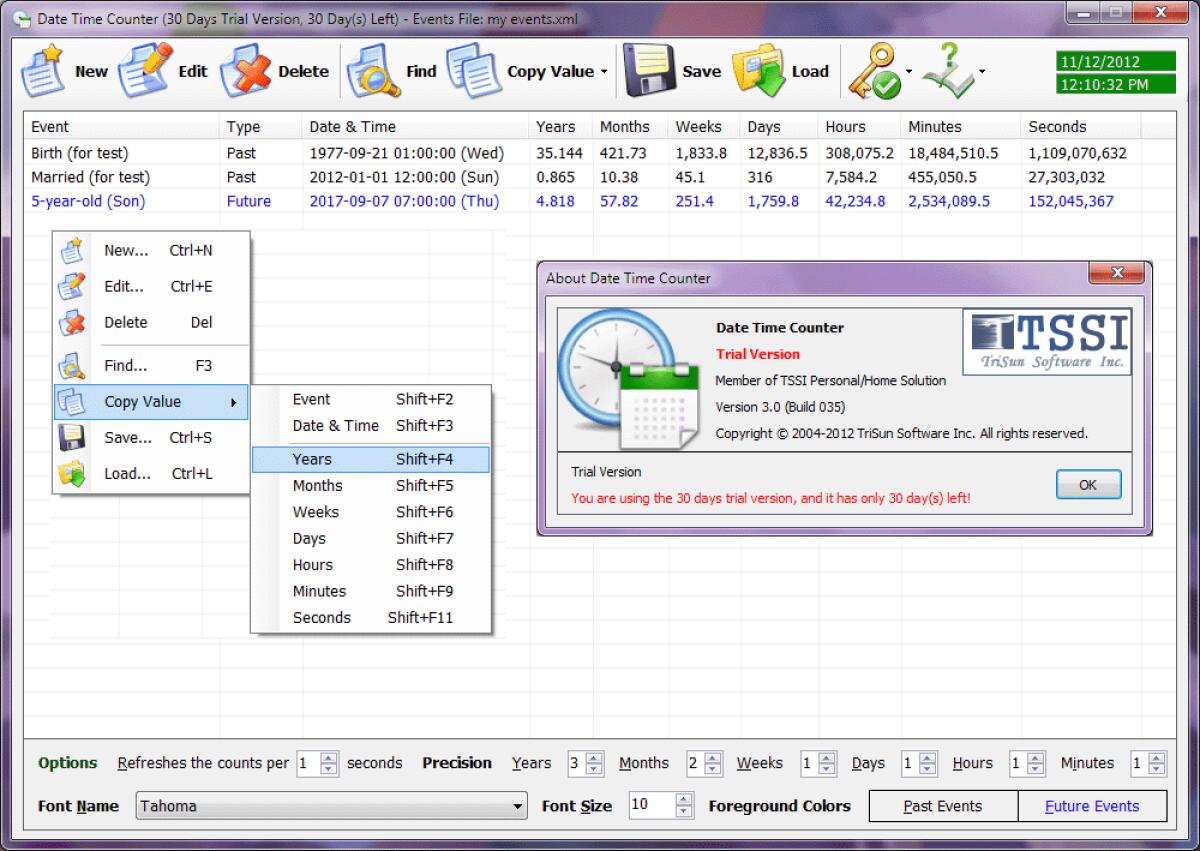Set foreground color for Future Events
Viewport: 1200px width, 851px height.
click(x=1093, y=805)
